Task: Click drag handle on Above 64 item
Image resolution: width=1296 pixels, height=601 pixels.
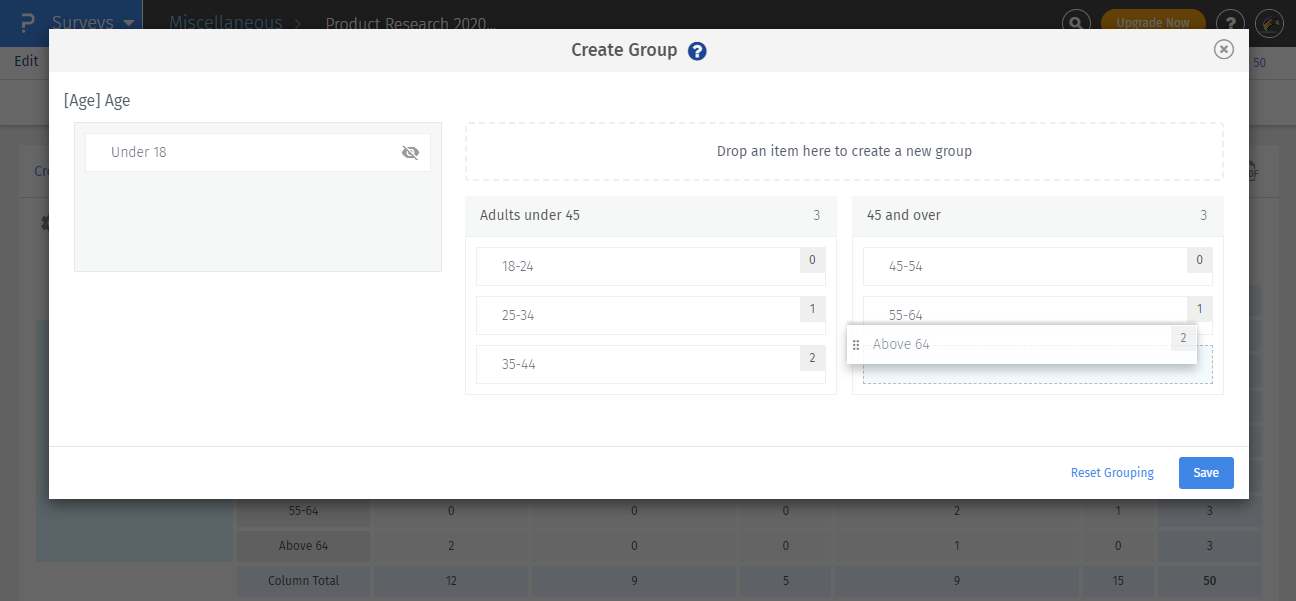Action: click(855, 344)
